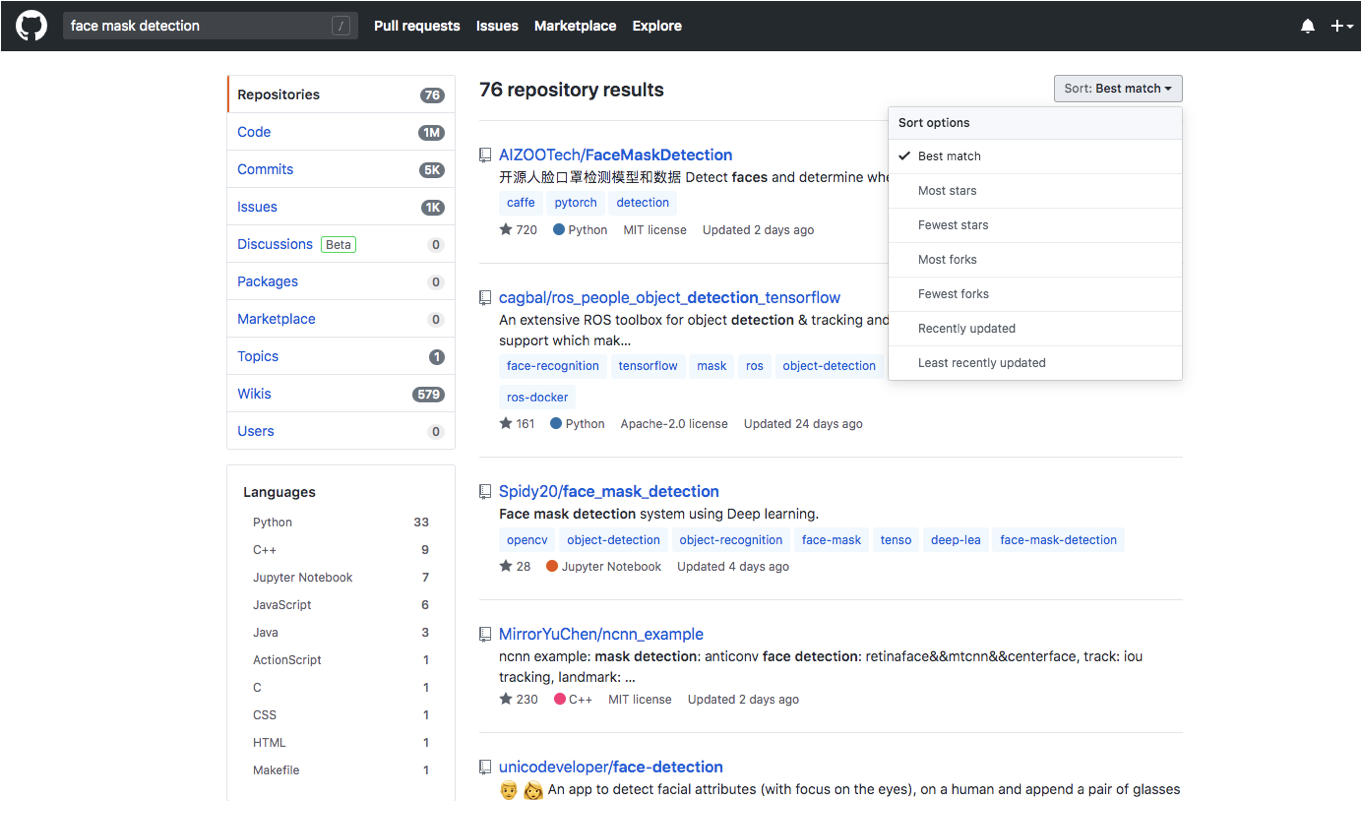Select Code result category
This screenshot has height=826, width=1368.
pyautogui.click(x=341, y=132)
